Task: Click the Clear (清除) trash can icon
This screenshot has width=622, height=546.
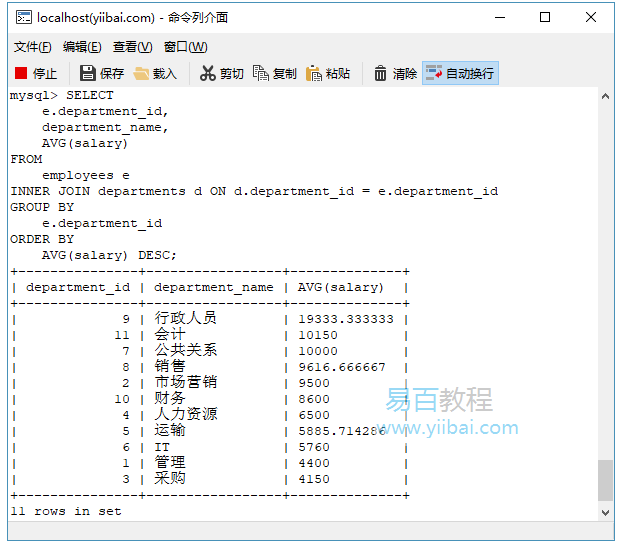Action: [x=381, y=73]
